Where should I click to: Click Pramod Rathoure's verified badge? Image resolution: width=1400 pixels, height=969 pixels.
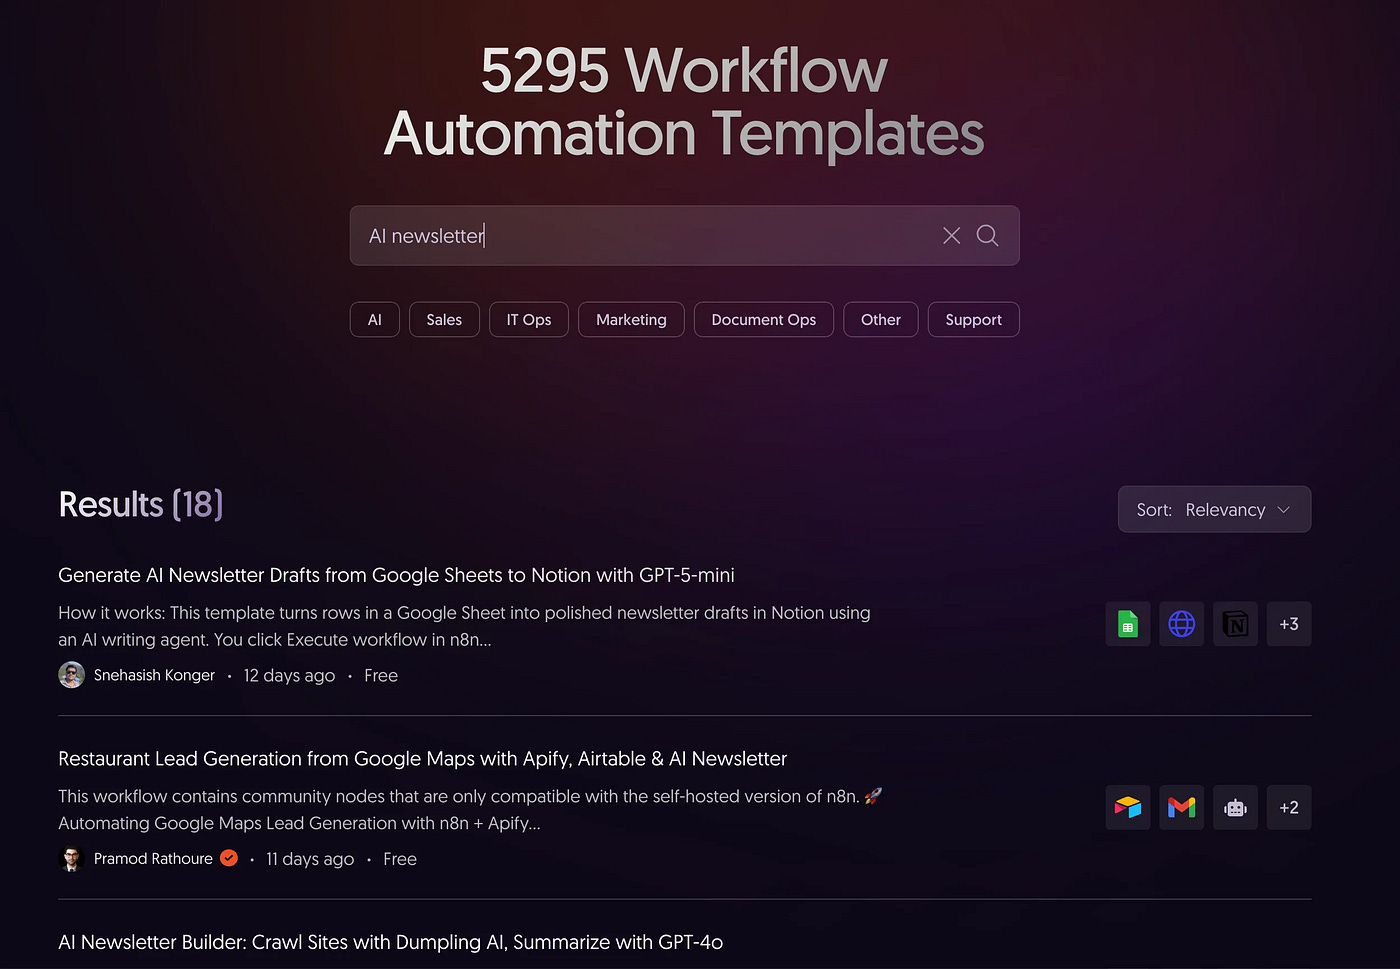(229, 858)
